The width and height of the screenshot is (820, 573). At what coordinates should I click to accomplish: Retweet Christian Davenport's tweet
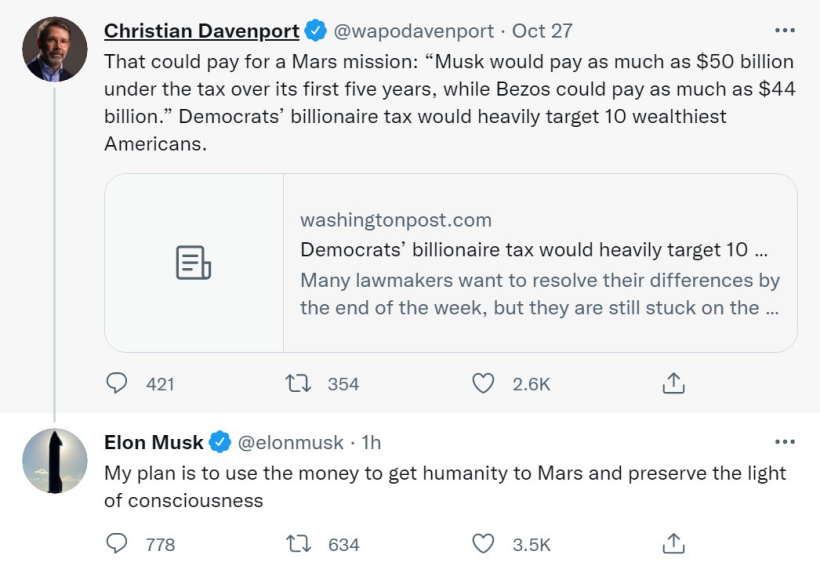click(x=296, y=383)
